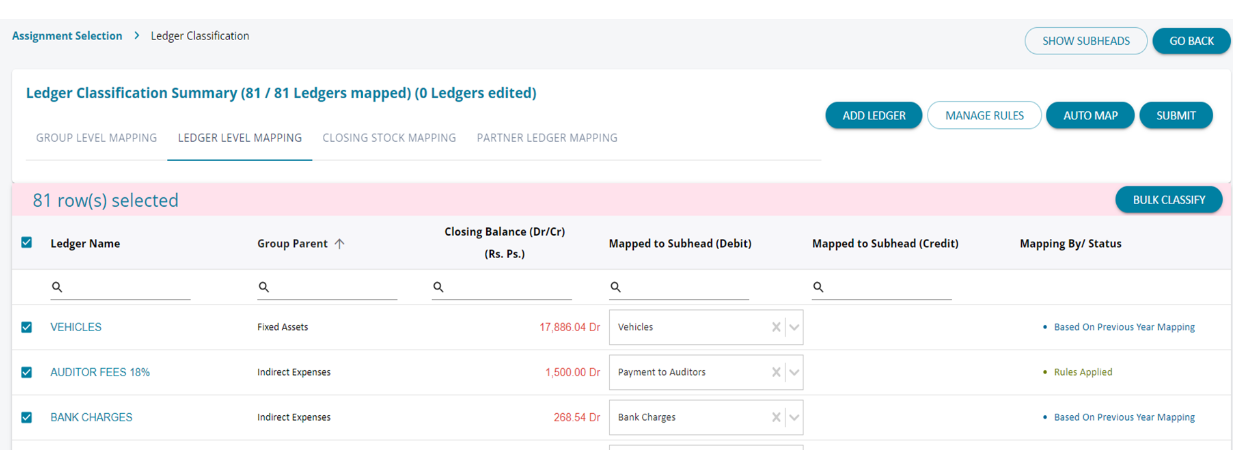1245x452 pixels.
Task: Click the Ledger Name search magnifier icon
Action: pyautogui.click(x=57, y=287)
